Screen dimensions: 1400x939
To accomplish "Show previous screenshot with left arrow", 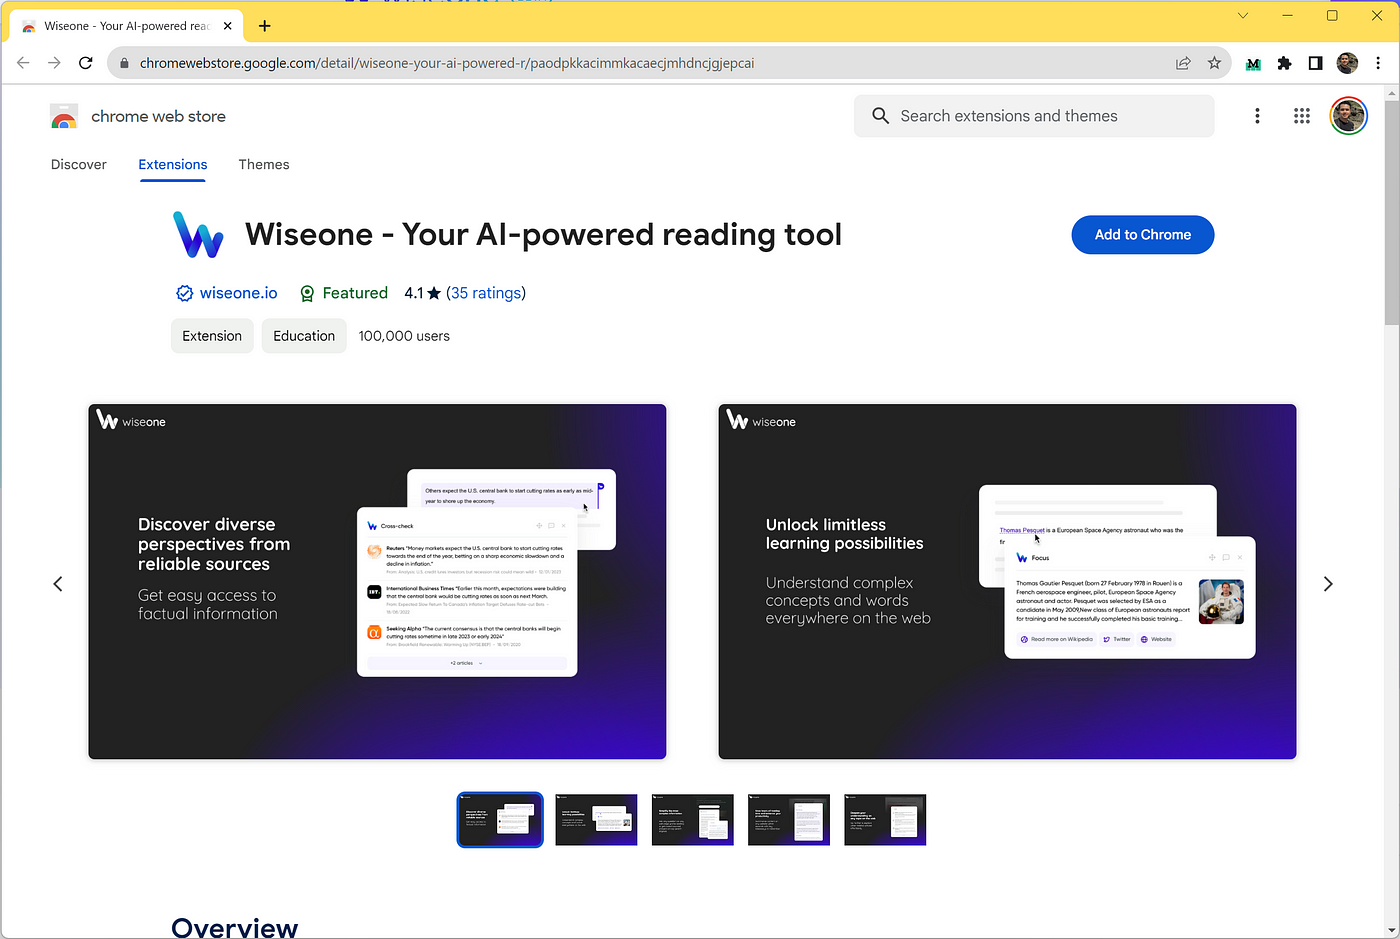I will click(58, 584).
